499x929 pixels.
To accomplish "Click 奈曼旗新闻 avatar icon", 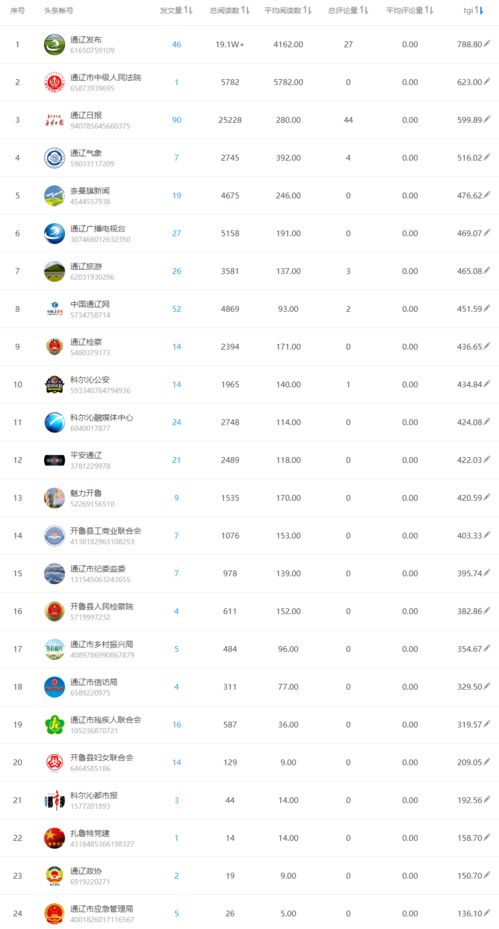I will coord(55,196).
